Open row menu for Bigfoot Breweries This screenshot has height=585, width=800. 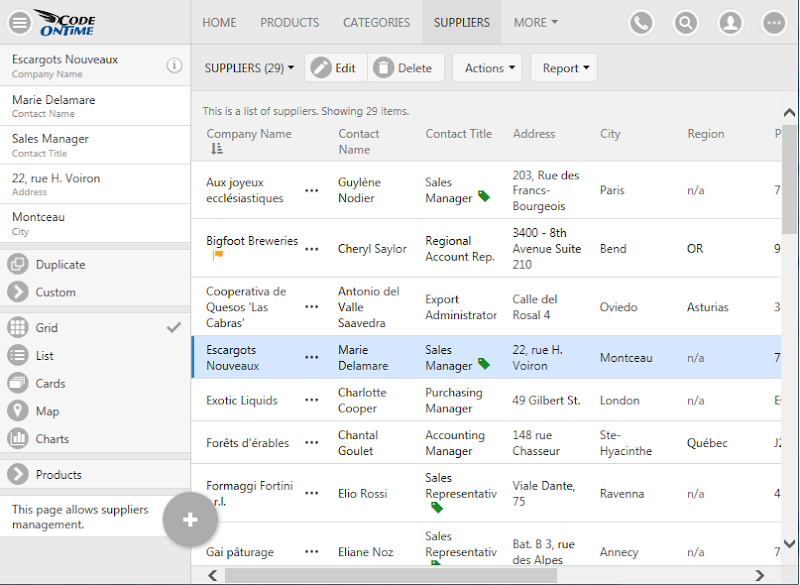click(312, 249)
